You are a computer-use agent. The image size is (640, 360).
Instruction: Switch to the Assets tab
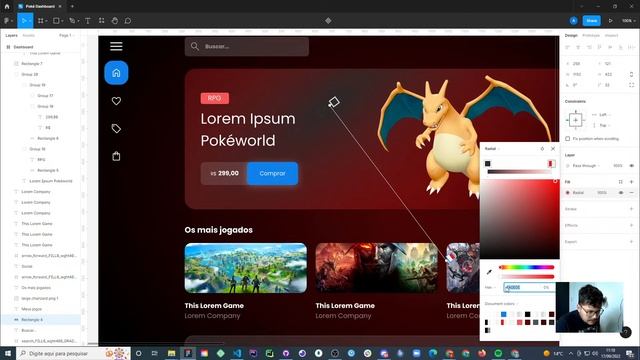(x=29, y=36)
